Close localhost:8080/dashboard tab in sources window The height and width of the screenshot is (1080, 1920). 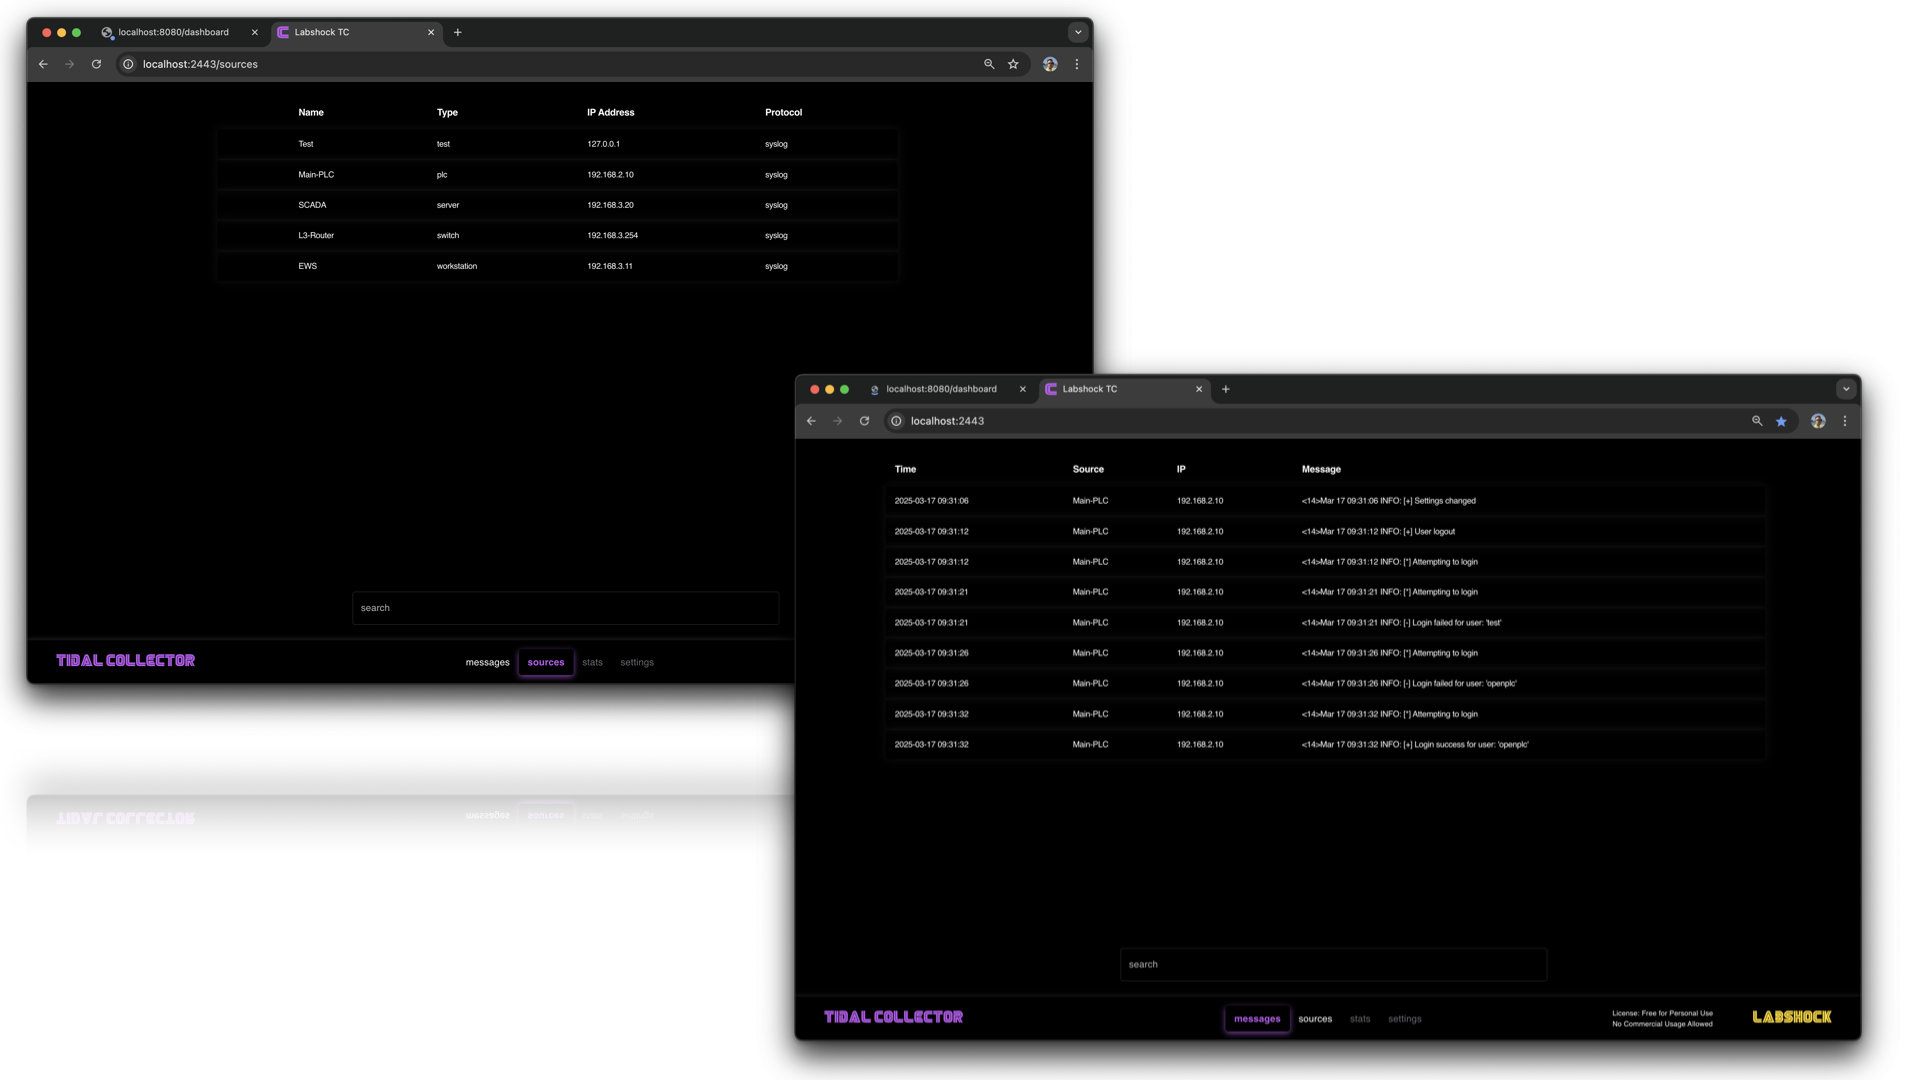click(x=254, y=32)
